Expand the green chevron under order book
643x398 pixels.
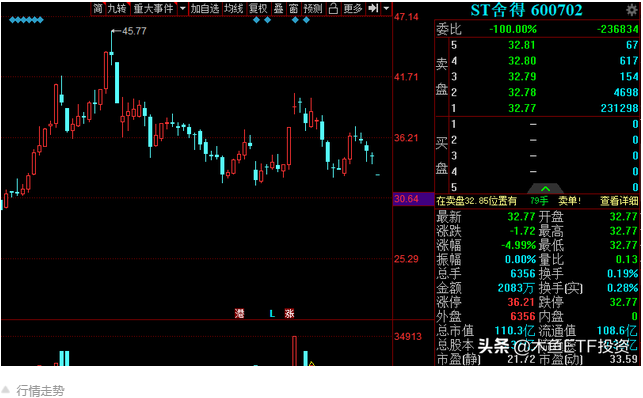pyautogui.click(x=545, y=189)
